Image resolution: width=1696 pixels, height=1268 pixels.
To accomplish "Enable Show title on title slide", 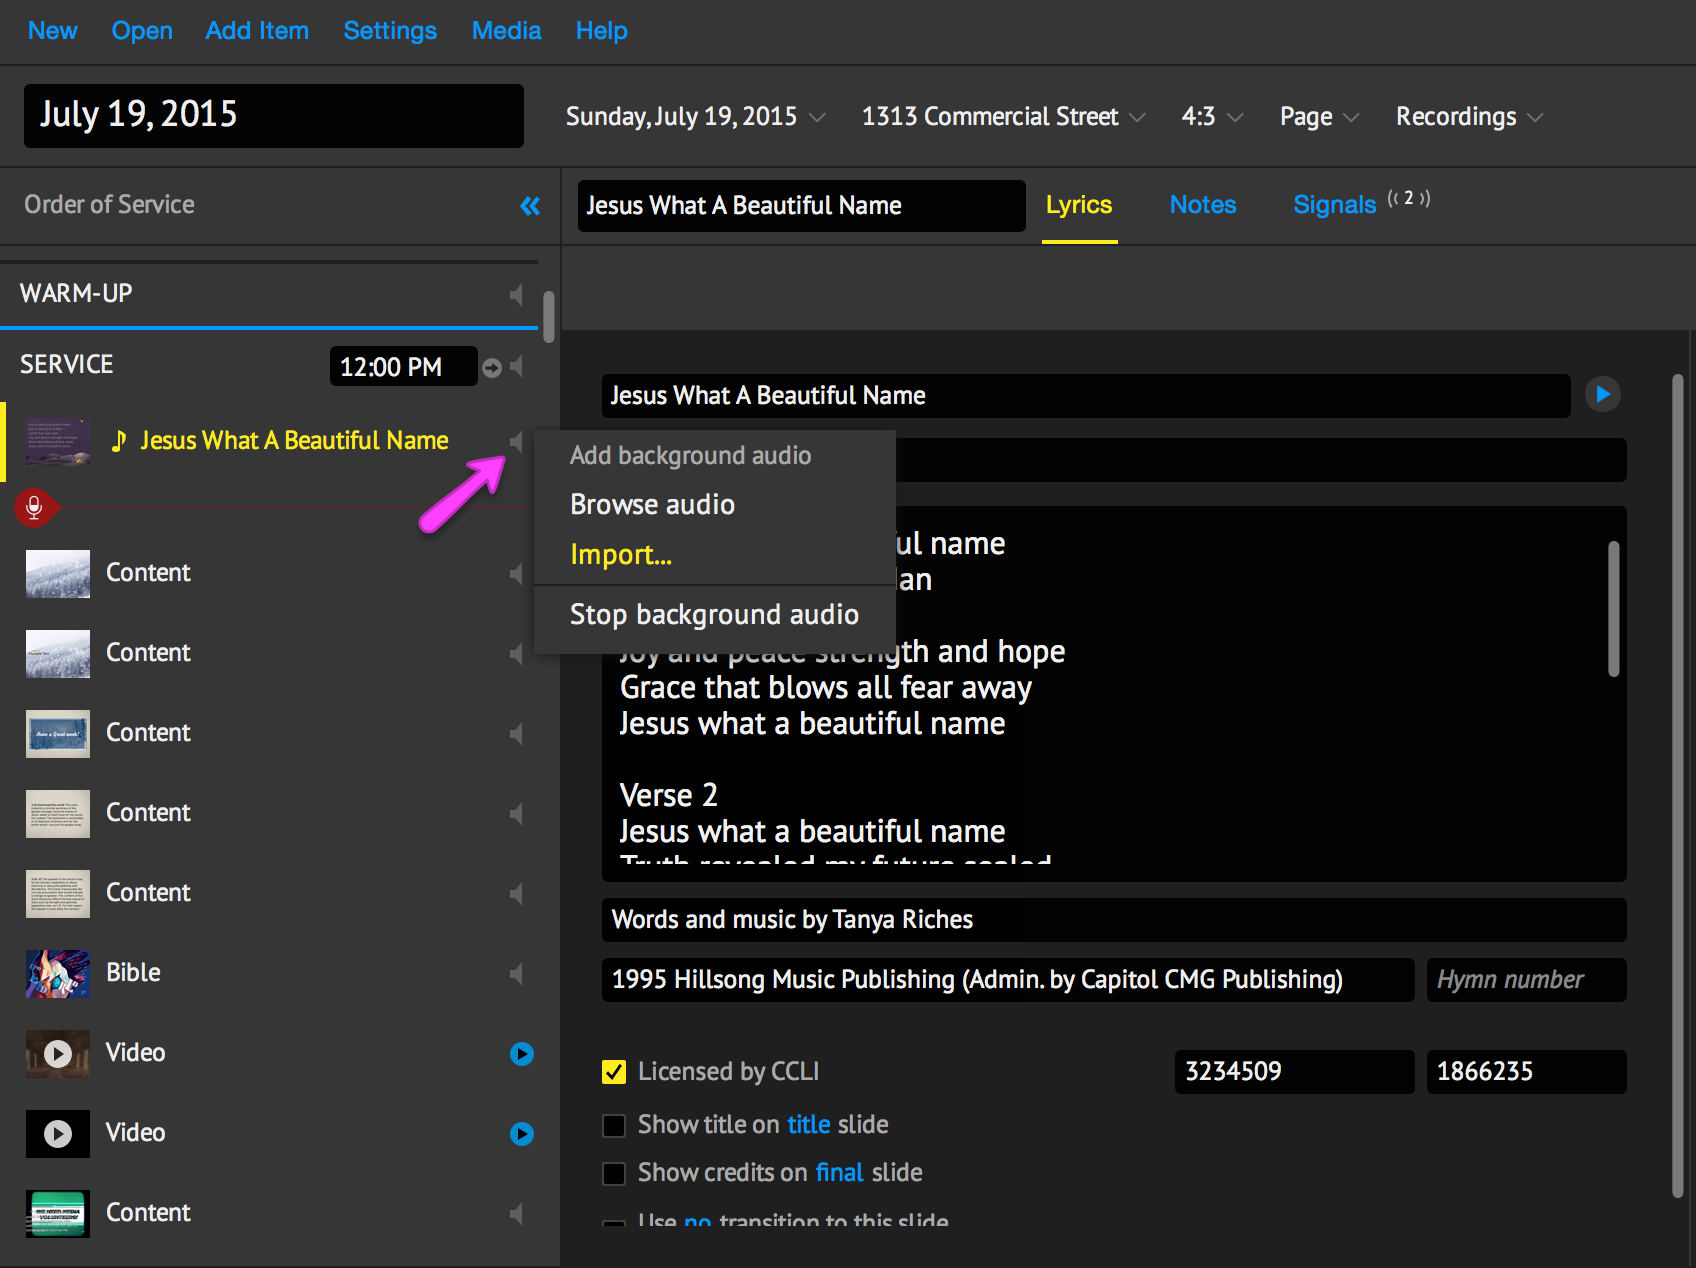I will tap(614, 1126).
